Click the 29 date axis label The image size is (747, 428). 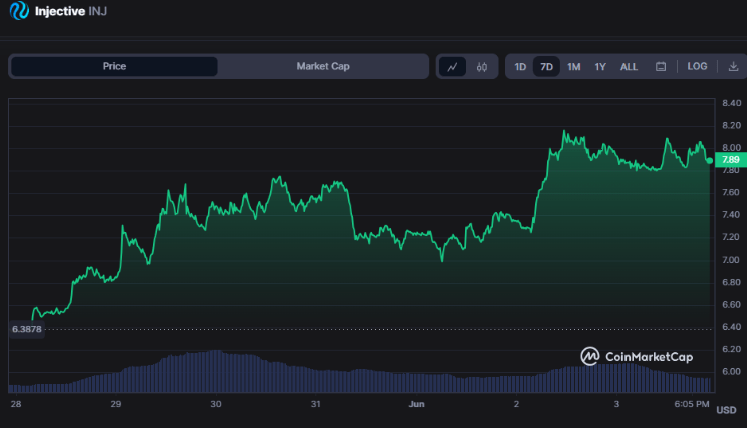(x=115, y=404)
